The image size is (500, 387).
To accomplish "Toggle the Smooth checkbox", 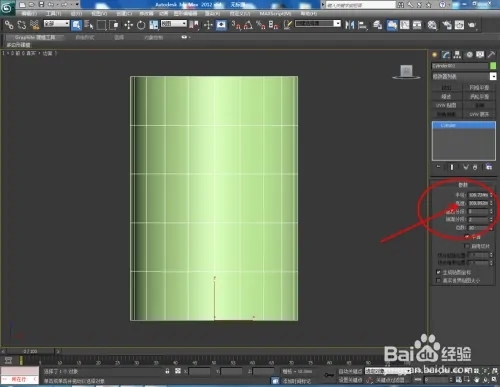I will (467, 237).
